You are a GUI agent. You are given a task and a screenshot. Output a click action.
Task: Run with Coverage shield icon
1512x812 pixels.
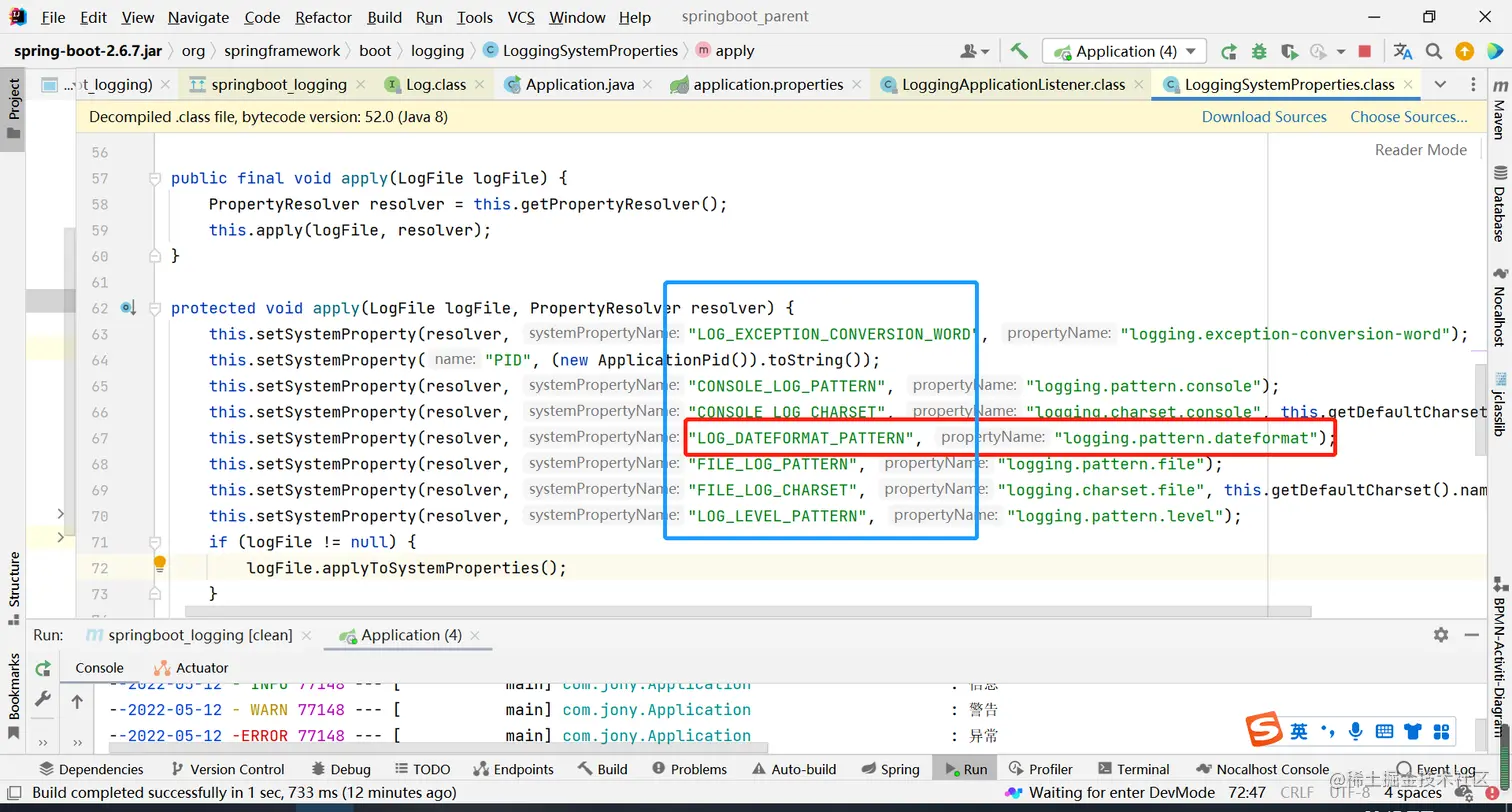pos(1289,51)
